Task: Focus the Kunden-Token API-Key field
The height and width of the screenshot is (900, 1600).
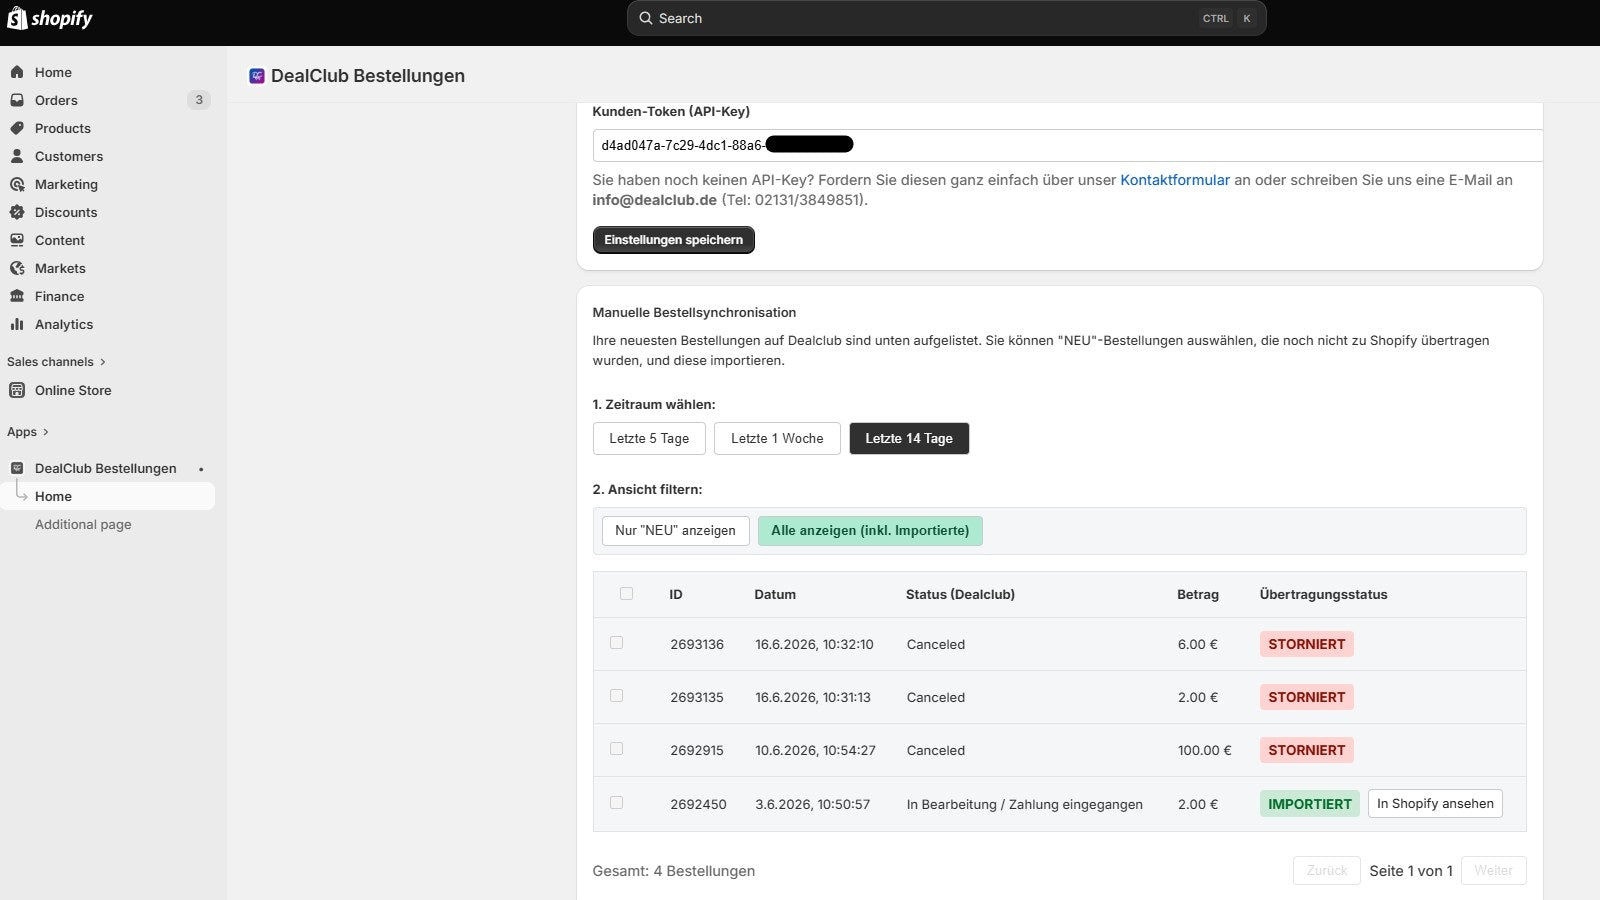Action: (1067, 145)
